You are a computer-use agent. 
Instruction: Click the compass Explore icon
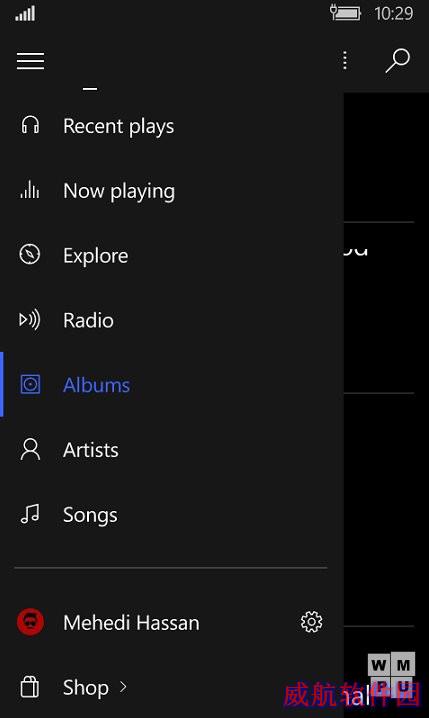tap(30, 254)
